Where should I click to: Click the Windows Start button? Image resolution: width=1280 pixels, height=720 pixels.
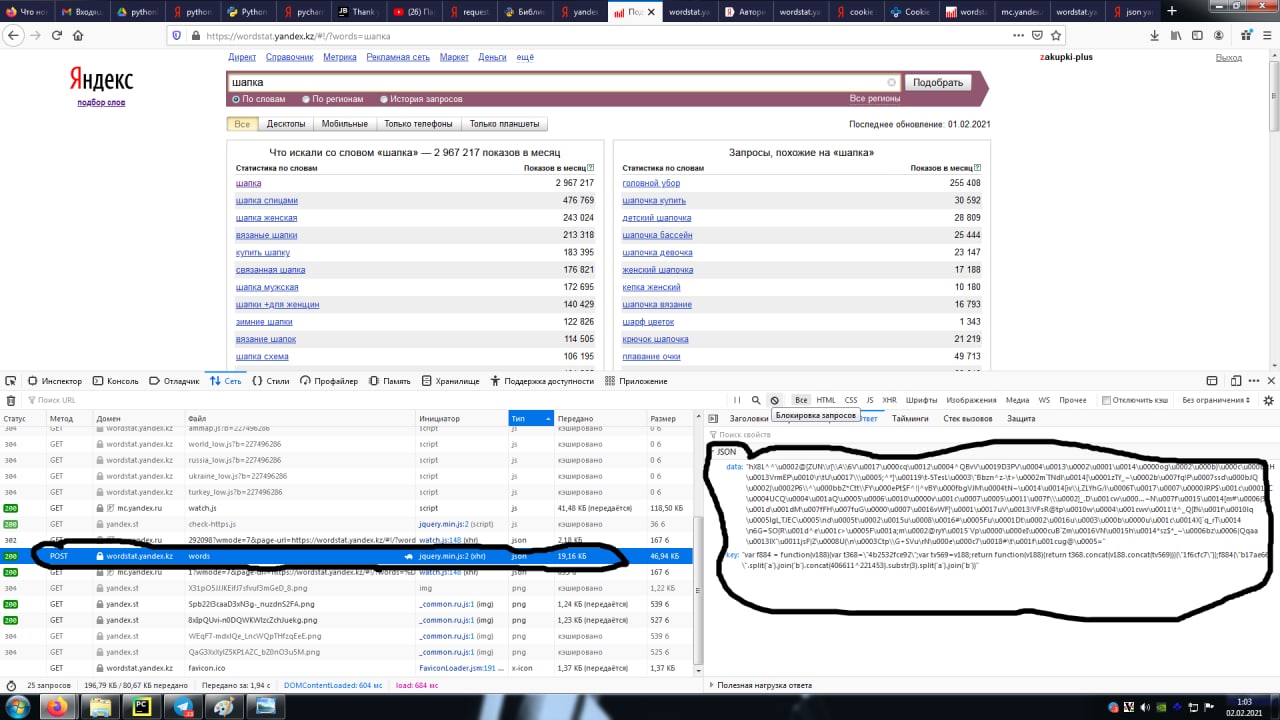pos(16,707)
